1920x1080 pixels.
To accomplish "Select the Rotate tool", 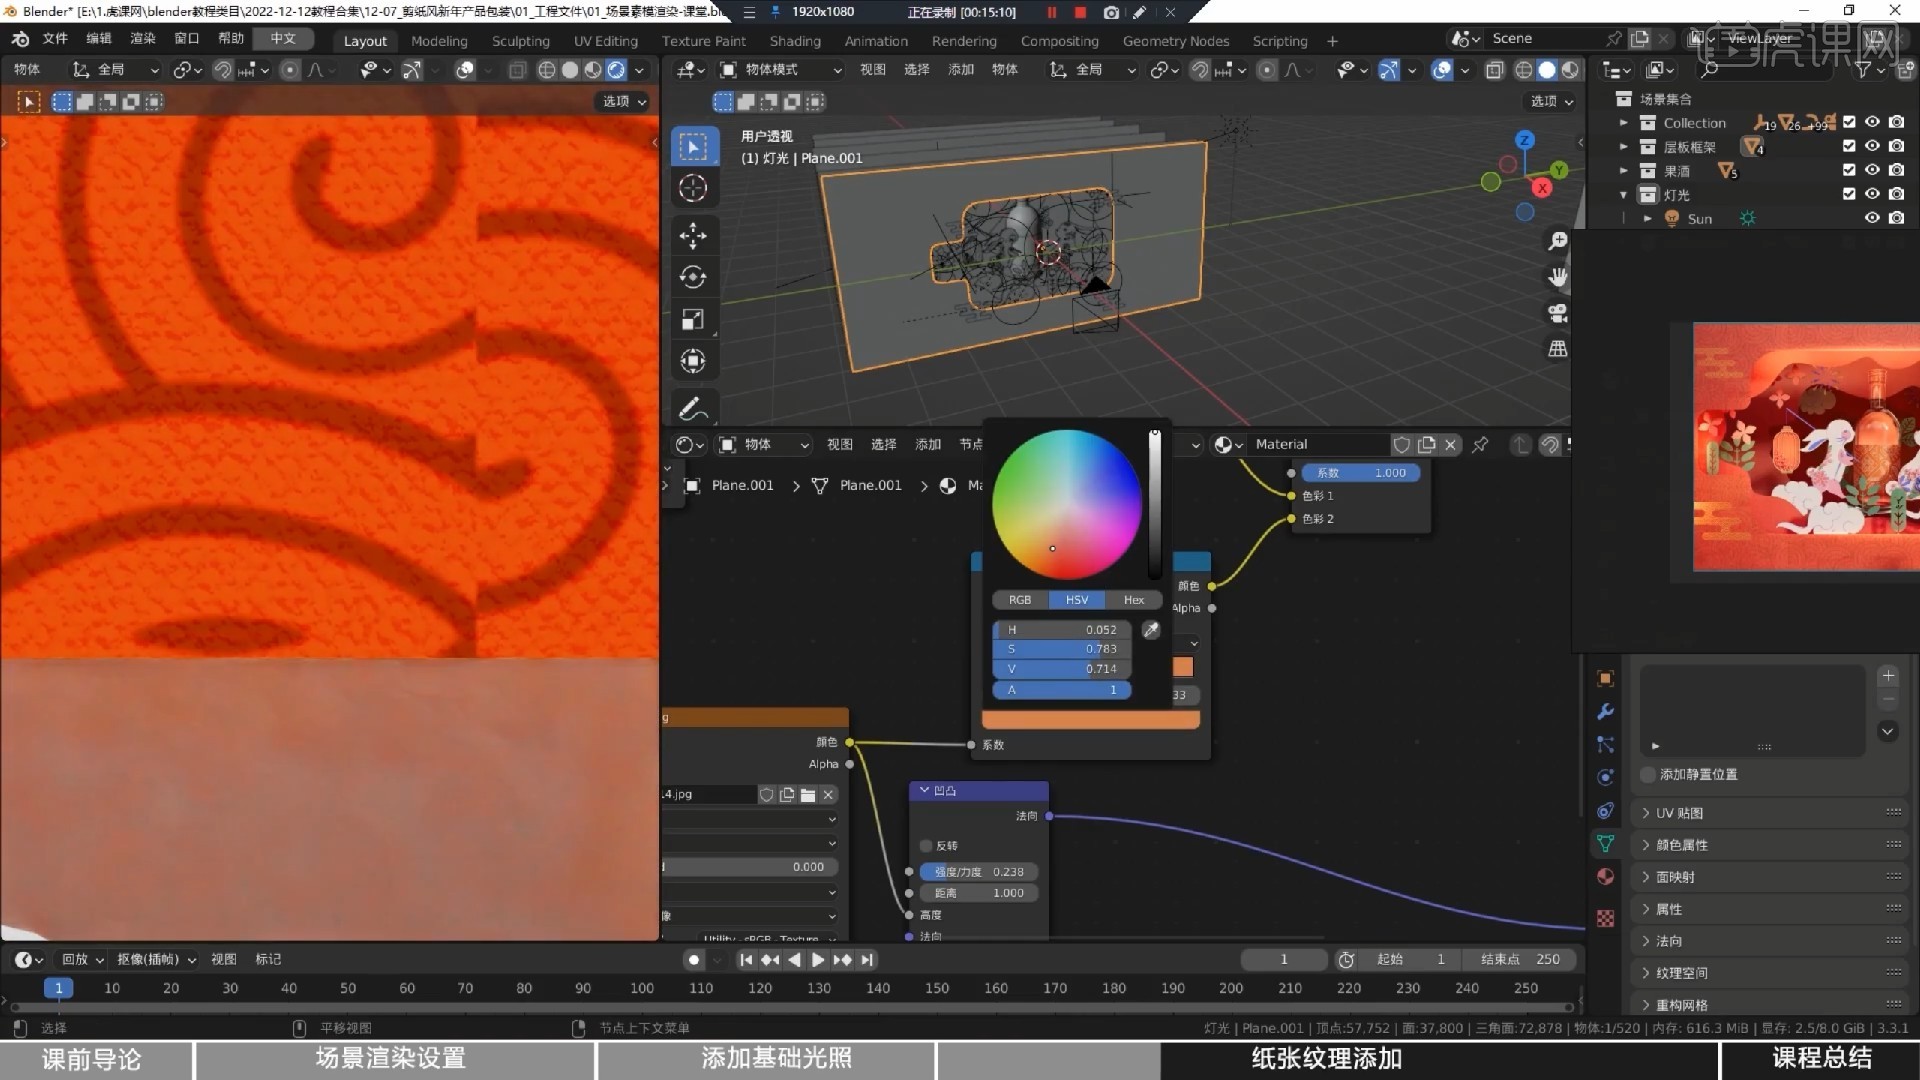I will tap(693, 277).
